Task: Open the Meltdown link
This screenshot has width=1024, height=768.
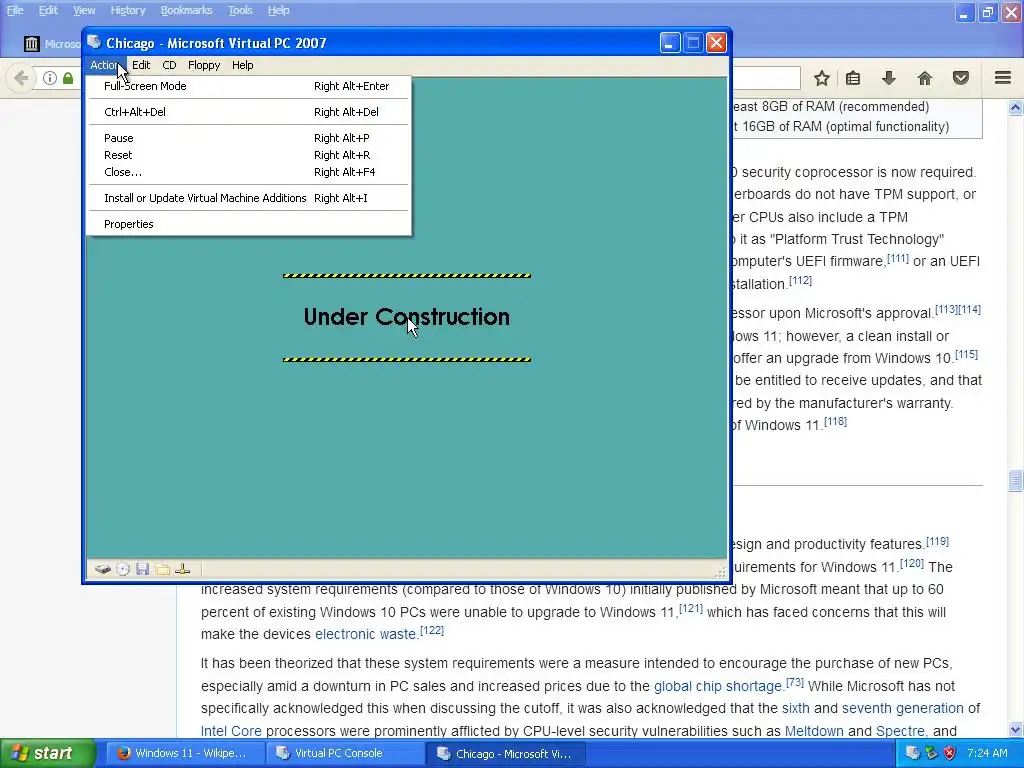Action: pyautogui.click(x=814, y=731)
